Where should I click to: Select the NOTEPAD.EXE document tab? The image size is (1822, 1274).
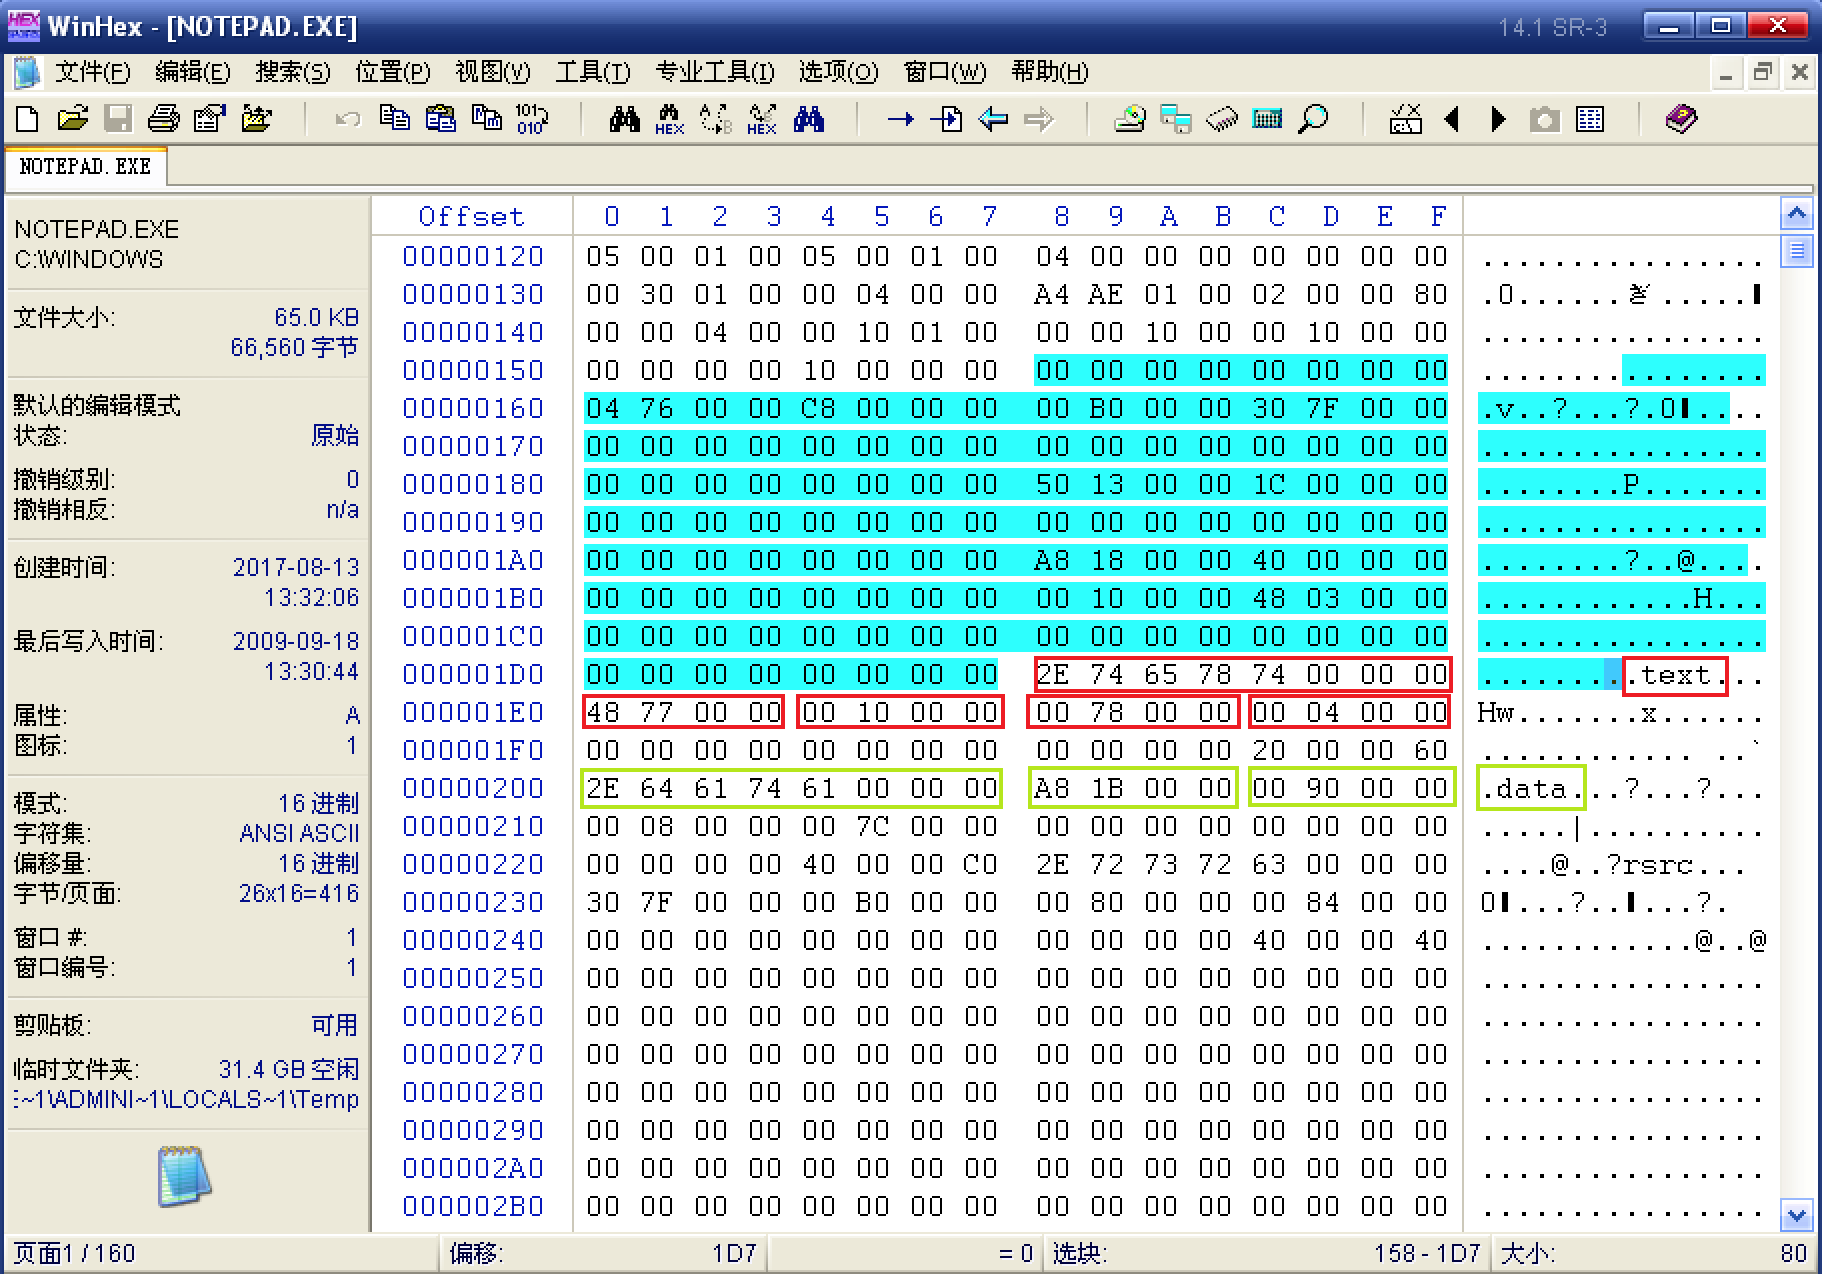[85, 166]
